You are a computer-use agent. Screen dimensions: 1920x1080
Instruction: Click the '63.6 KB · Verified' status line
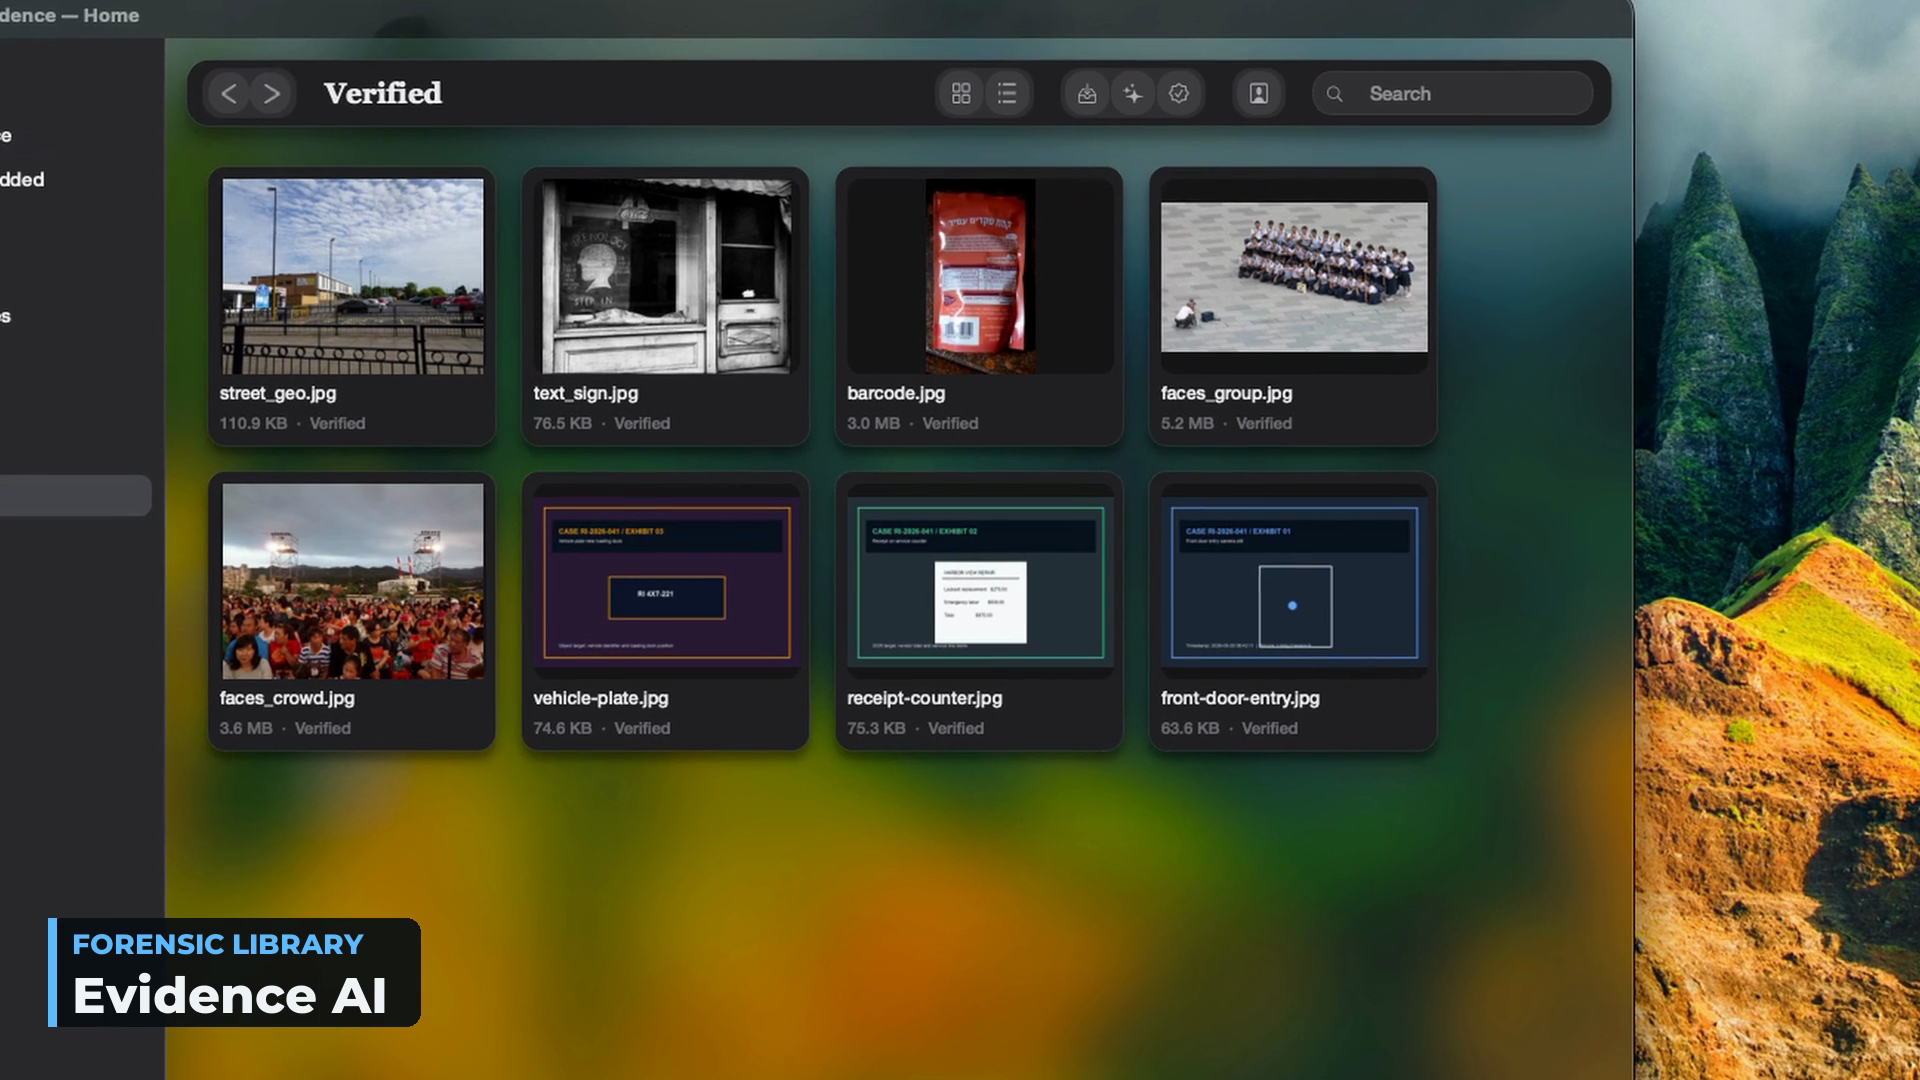click(x=1229, y=729)
